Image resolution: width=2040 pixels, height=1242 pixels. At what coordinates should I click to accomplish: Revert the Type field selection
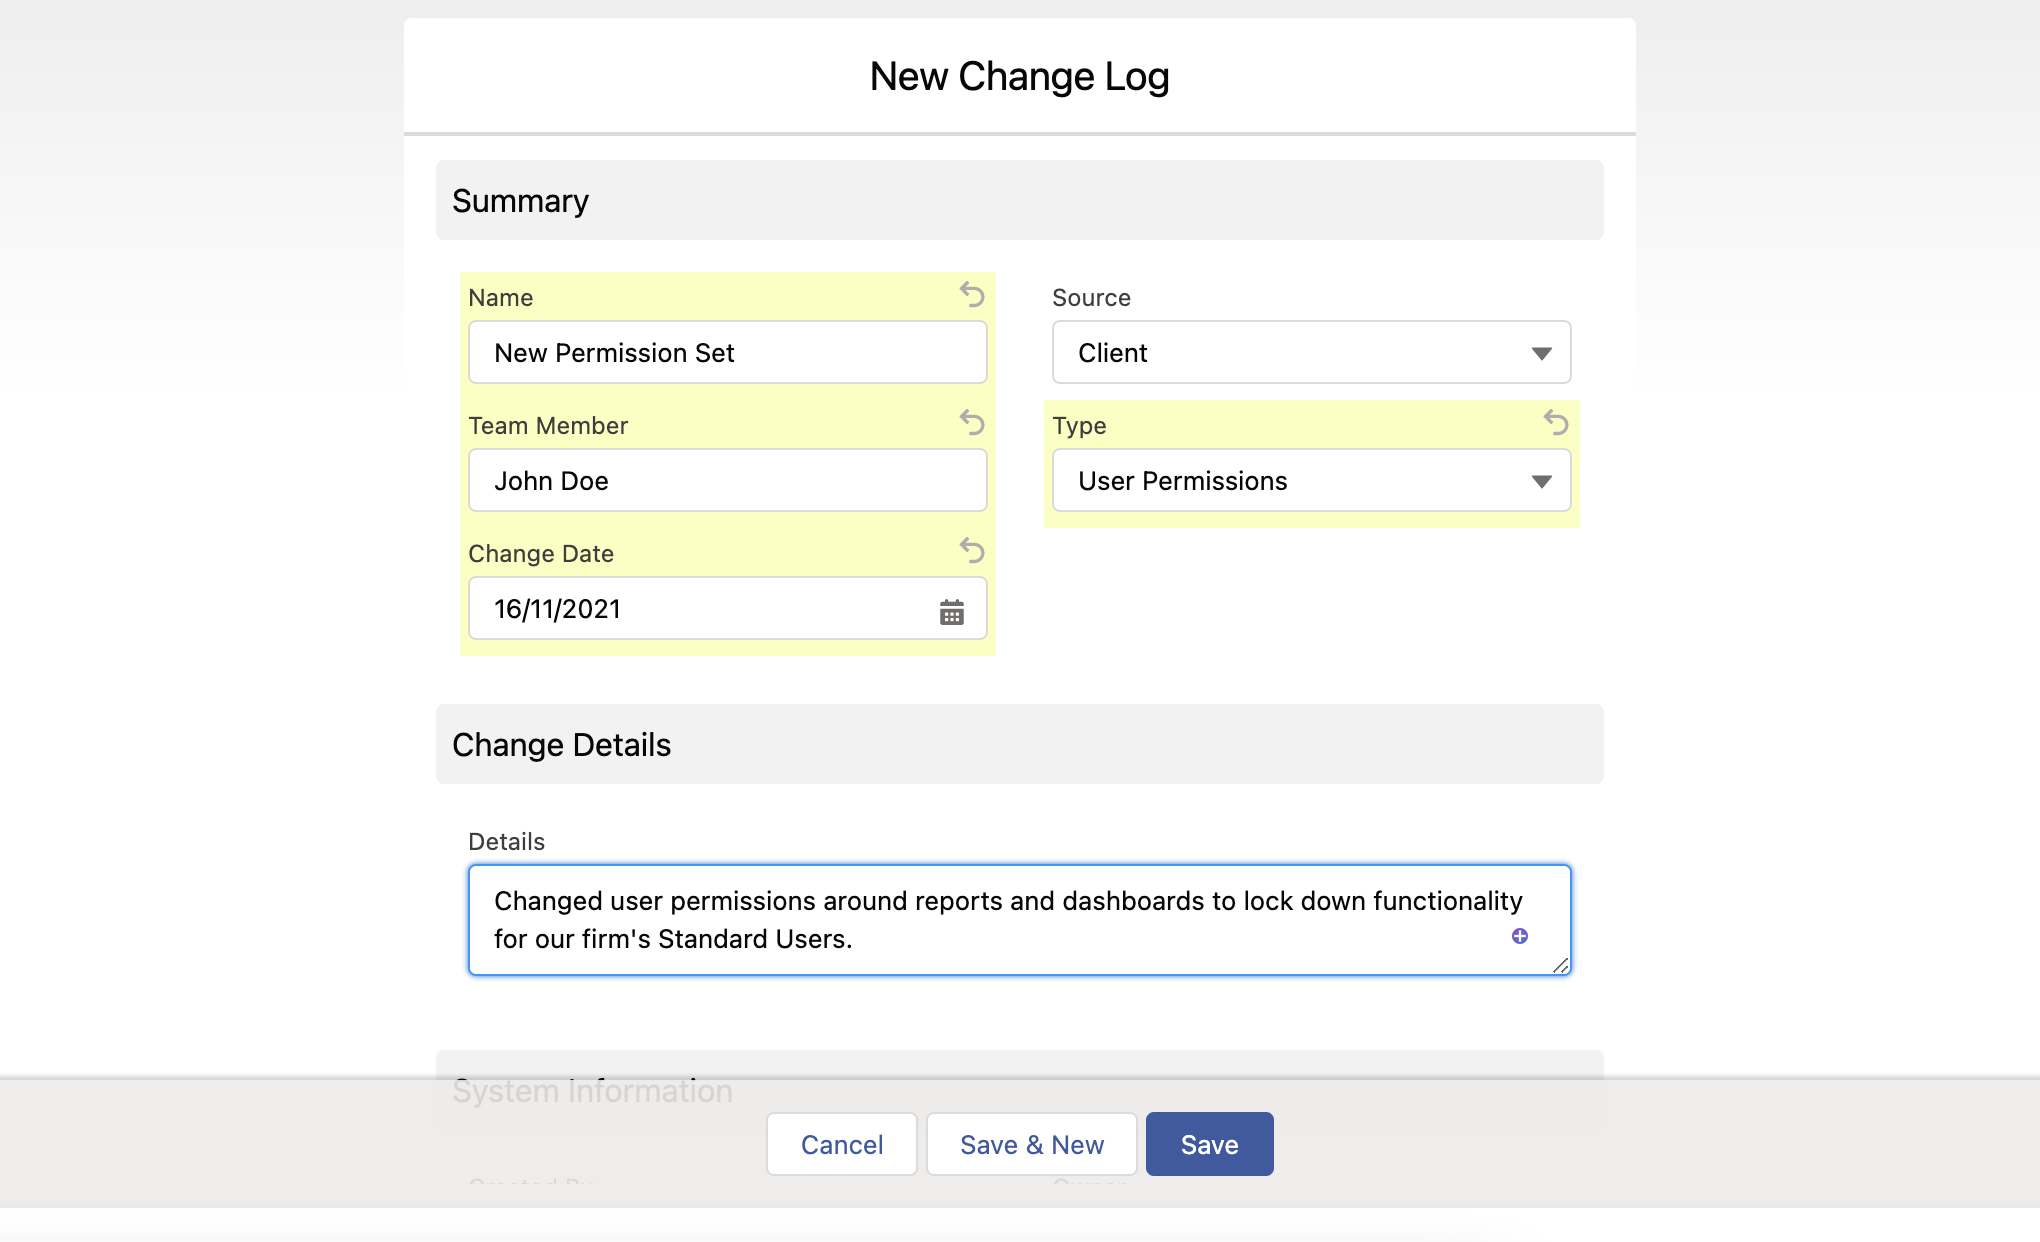(x=1555, y=424)
